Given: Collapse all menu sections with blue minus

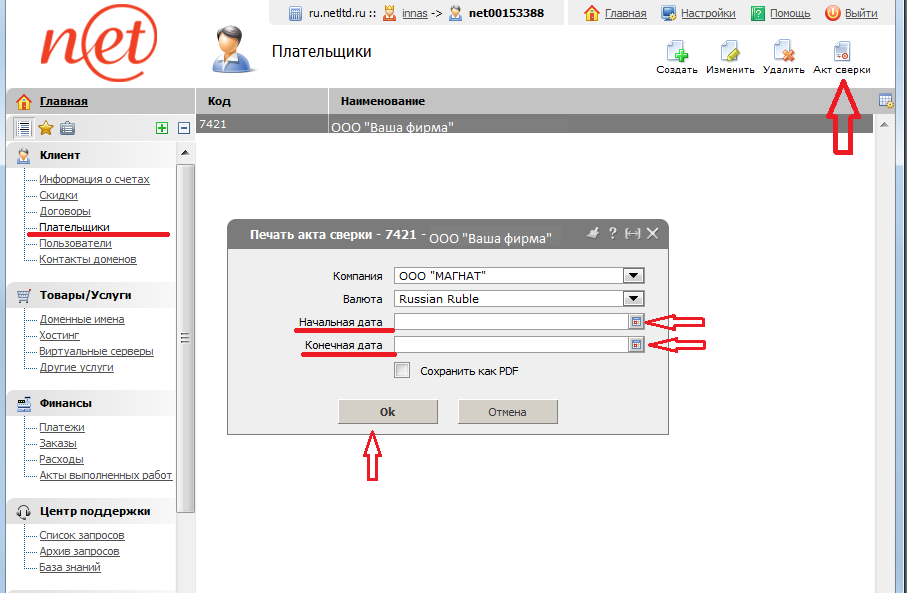Looking at the screenshot, I should [x=183, y=127].
